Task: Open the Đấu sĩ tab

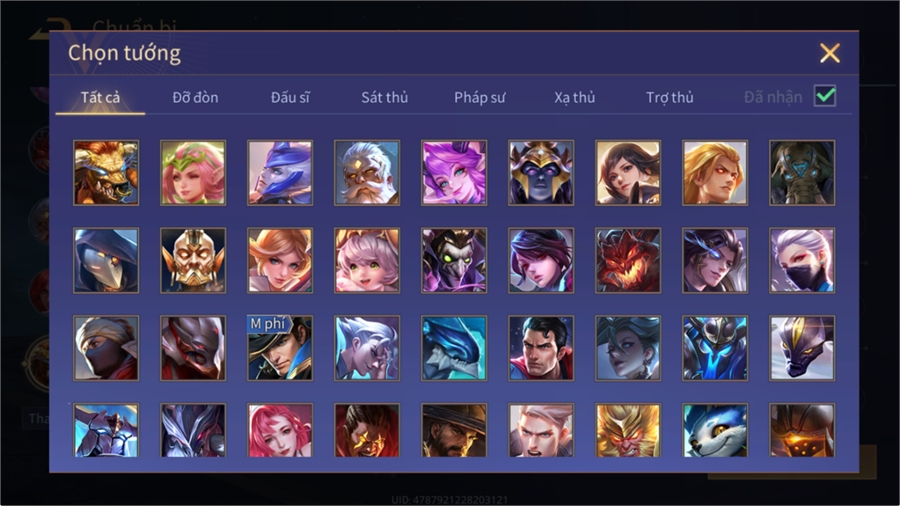Action: (x=290, y=98)
